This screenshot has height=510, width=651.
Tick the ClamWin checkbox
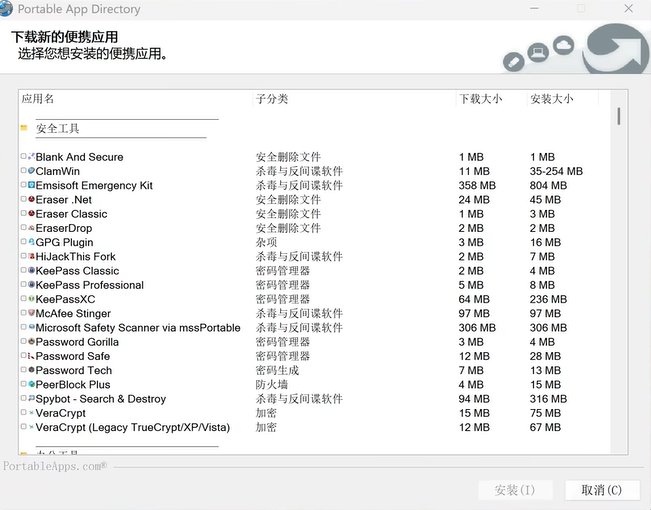click(24, 170)
